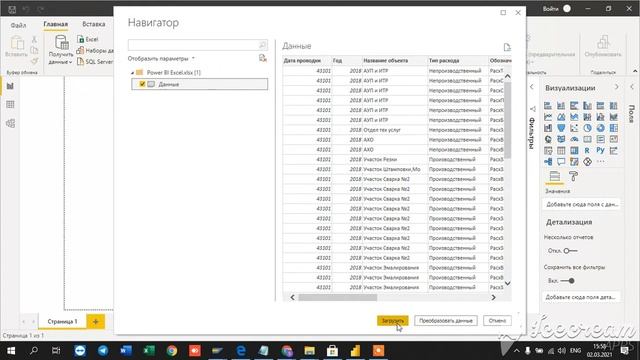Image resolution: width=640 pixels, height=360 pixels.
Task: Click the Значения field well placeholder
Action: [582, 204]
